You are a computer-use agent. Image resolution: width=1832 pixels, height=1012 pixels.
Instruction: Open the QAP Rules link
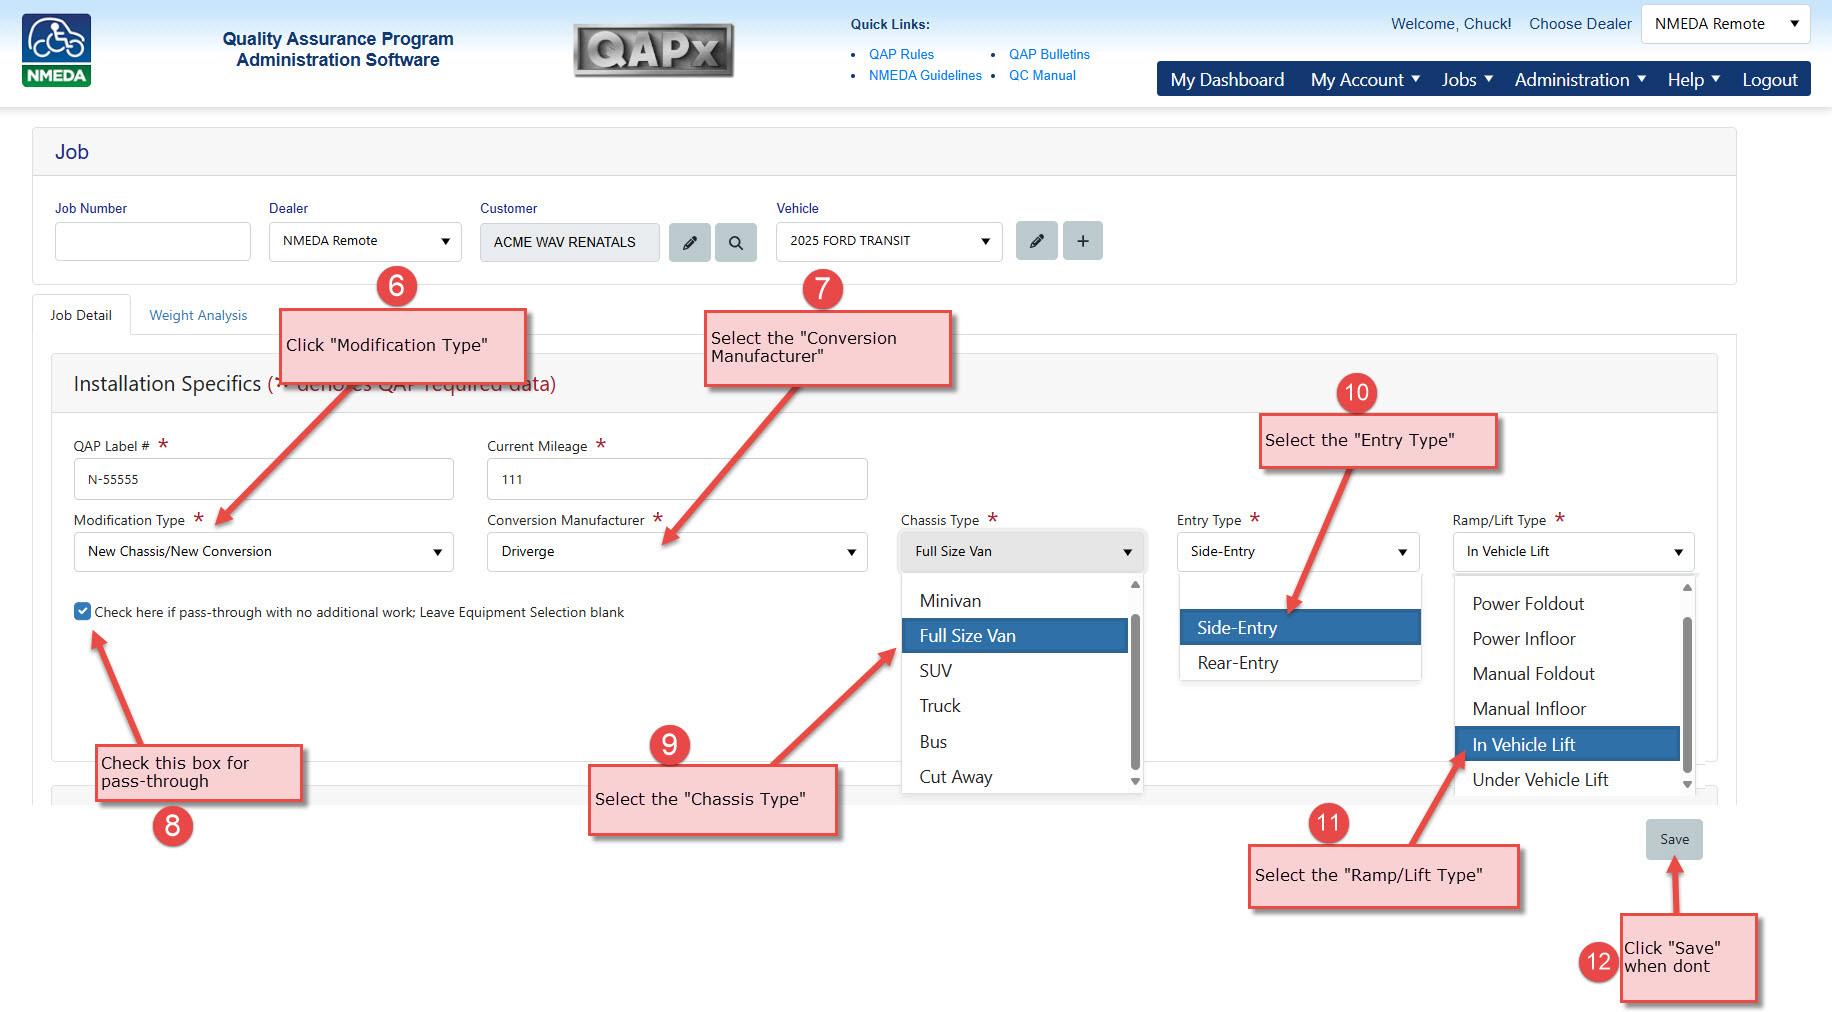[x=901, y=54]
